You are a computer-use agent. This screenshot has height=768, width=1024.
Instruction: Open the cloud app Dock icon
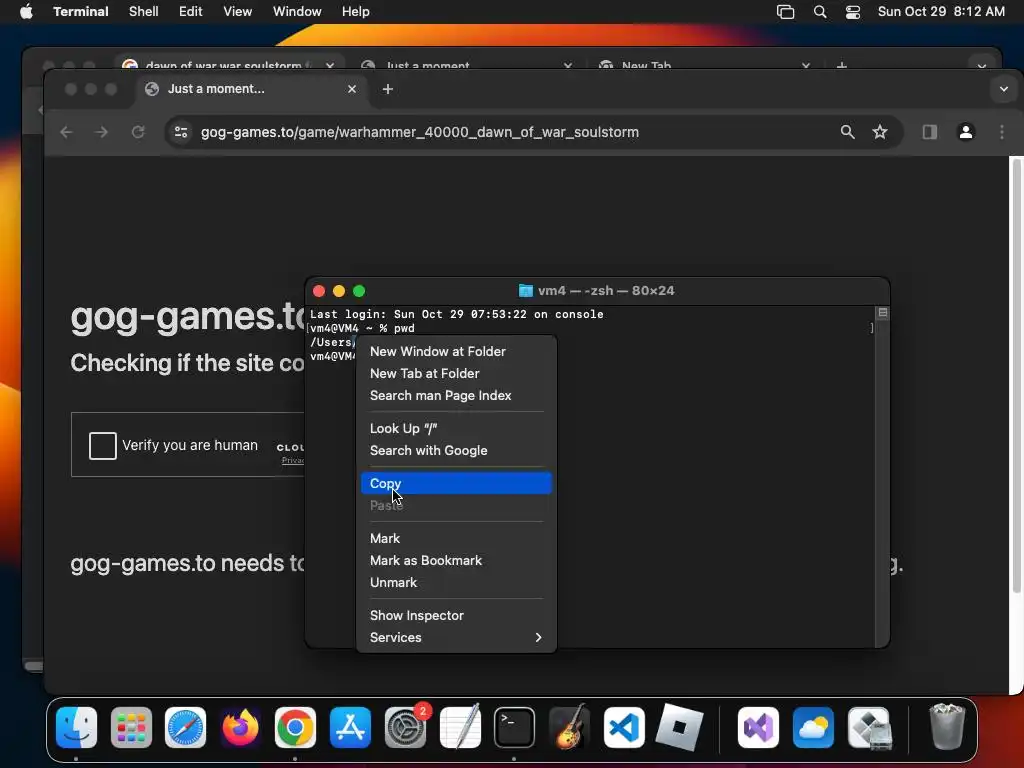pyautogui.click(x=813, y=727)
